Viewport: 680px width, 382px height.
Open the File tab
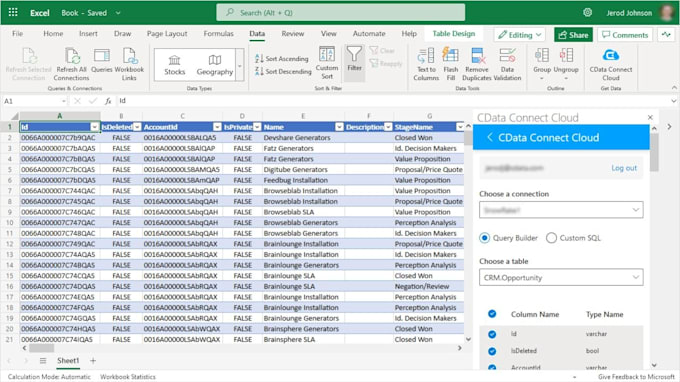(17, 33)
